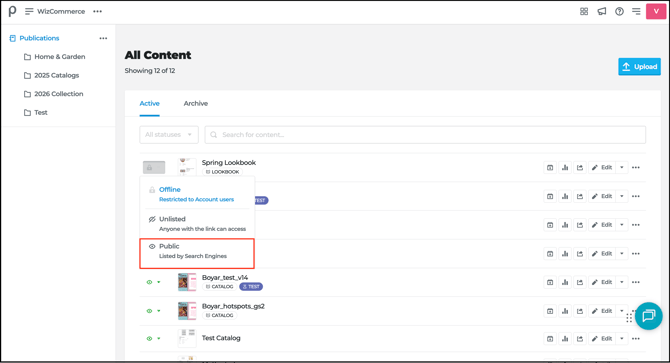The image size is (670, 363).
Task: View statistics chart for Boyar_hotspots_gs2
Action: tap(565, 311)
